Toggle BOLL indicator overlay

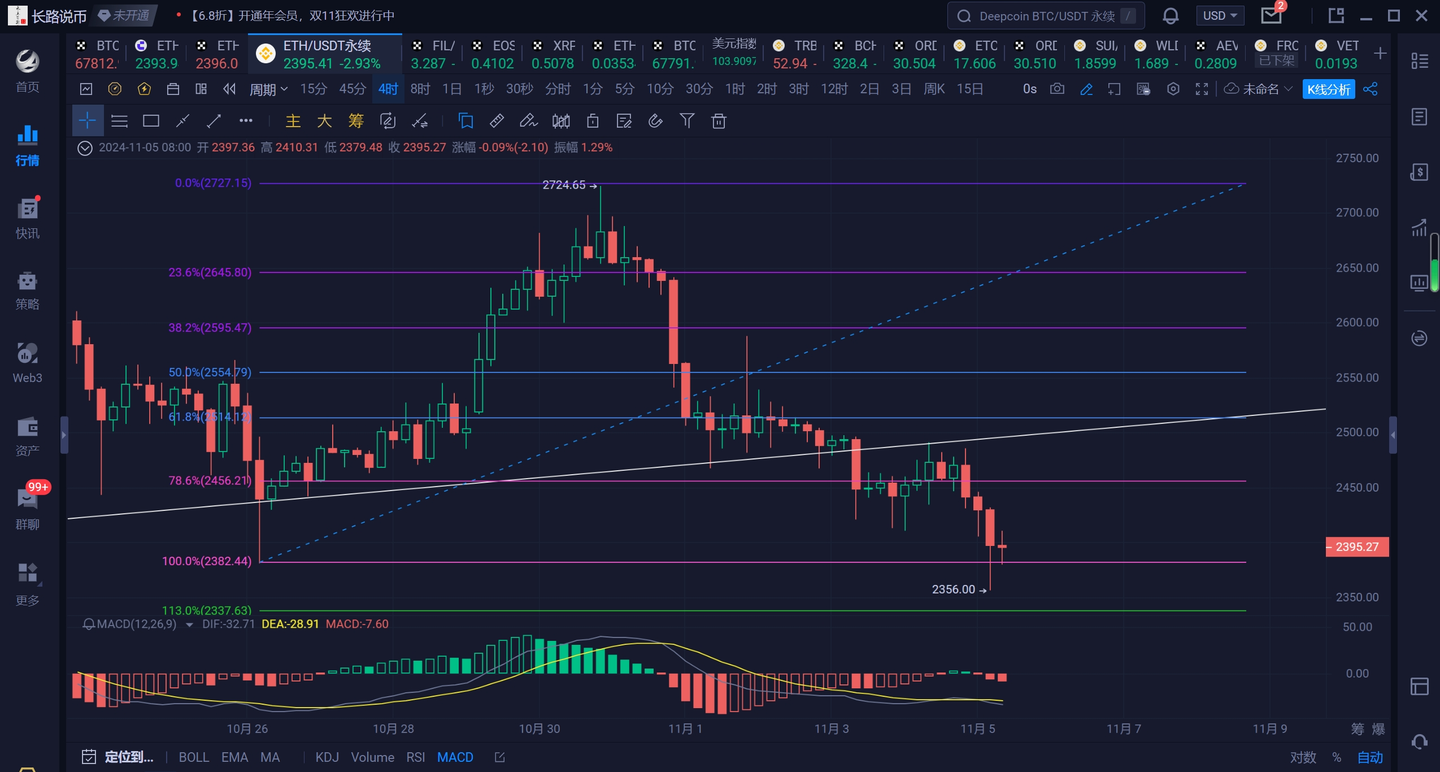tap(194, 757)
